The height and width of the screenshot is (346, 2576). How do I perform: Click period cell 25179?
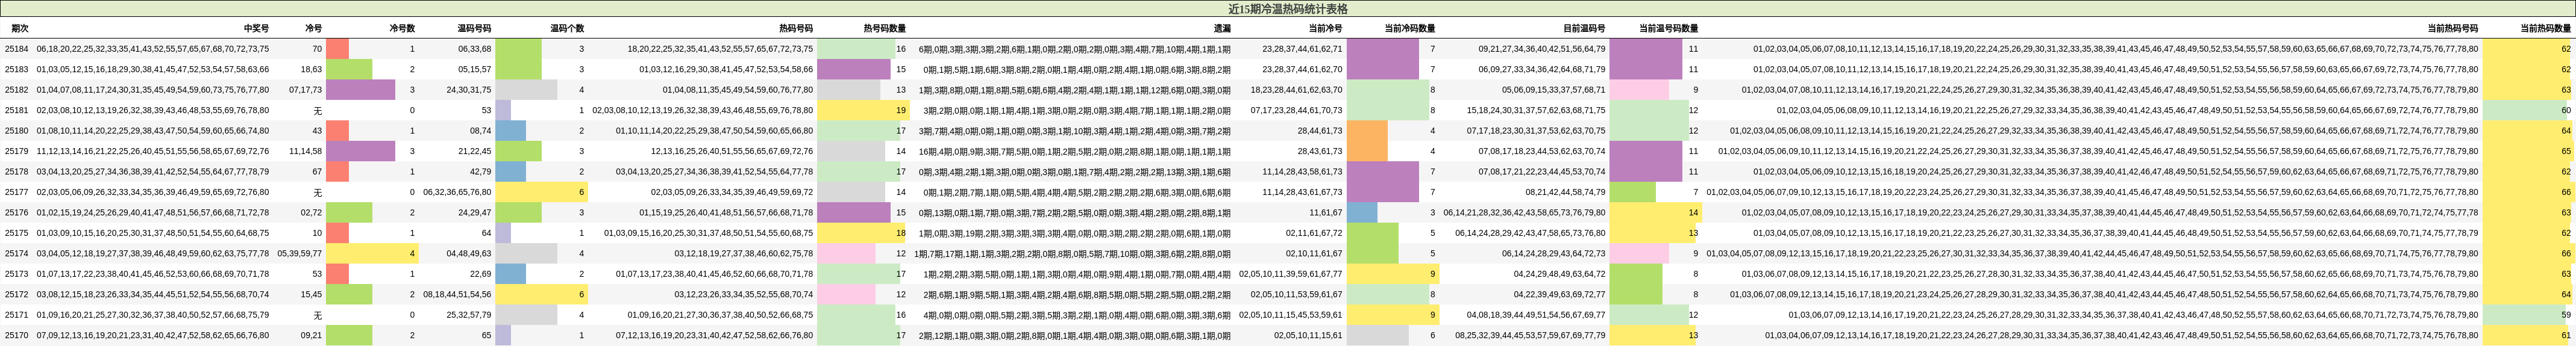coord(17,151)
